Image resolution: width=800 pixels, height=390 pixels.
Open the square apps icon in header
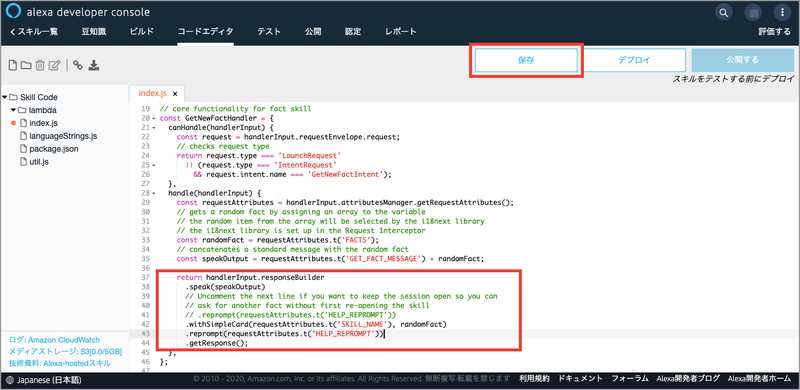click(x=753, y=12)
